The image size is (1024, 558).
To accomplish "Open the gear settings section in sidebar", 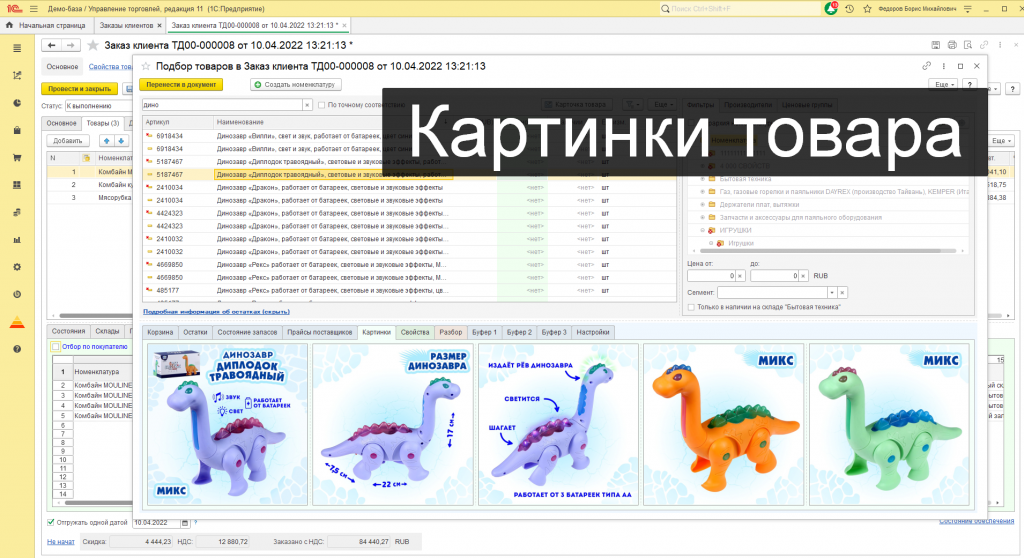I will tap(17, 267).
